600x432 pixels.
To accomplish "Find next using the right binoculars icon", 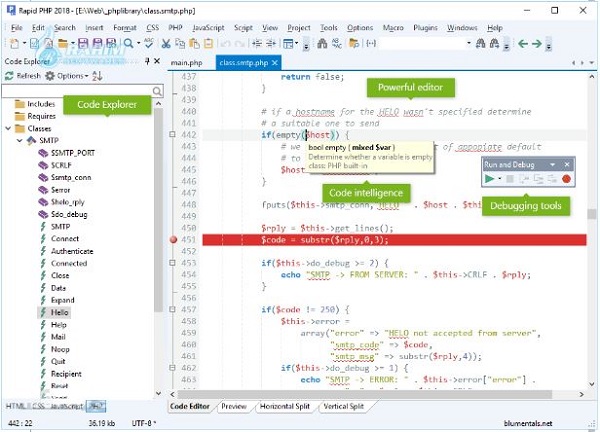I will [x=494, y=43].
